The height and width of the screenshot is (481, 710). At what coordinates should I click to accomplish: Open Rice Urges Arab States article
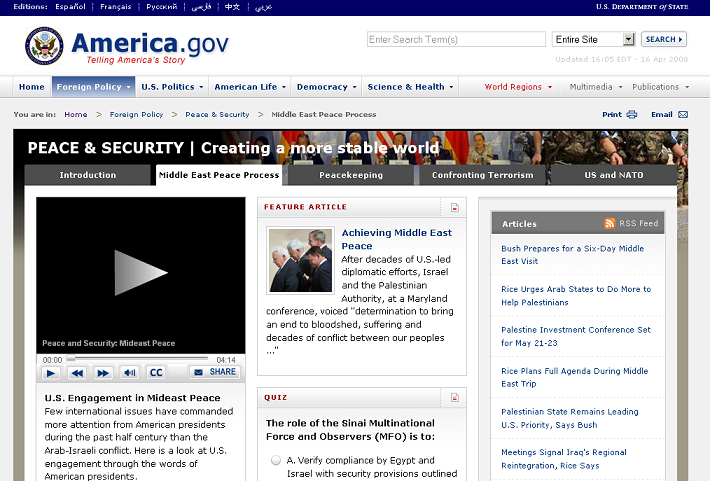pyautogui.click(x=576, y=296)
